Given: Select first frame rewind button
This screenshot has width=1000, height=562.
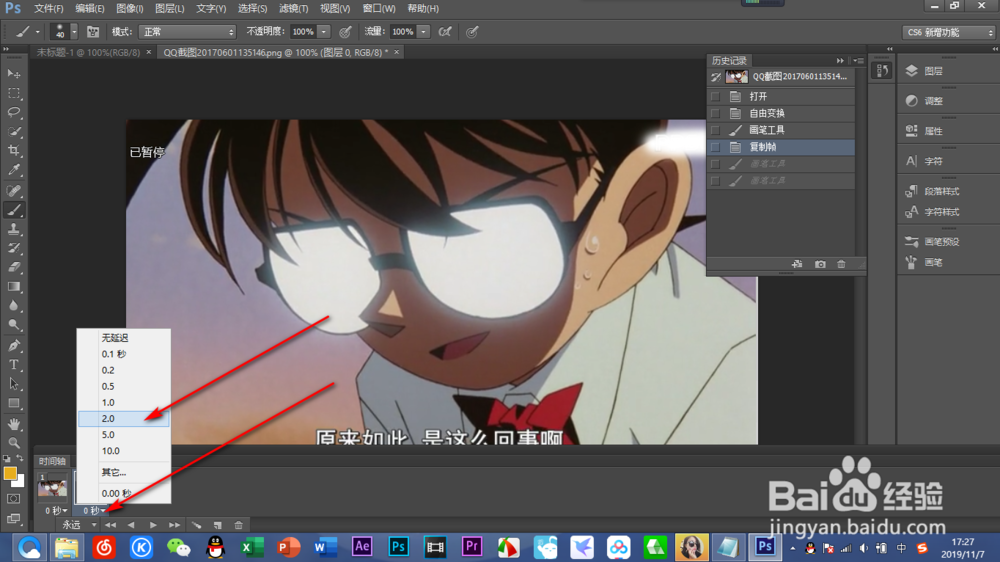Looking at the screenshot, I should click(110, 525).
